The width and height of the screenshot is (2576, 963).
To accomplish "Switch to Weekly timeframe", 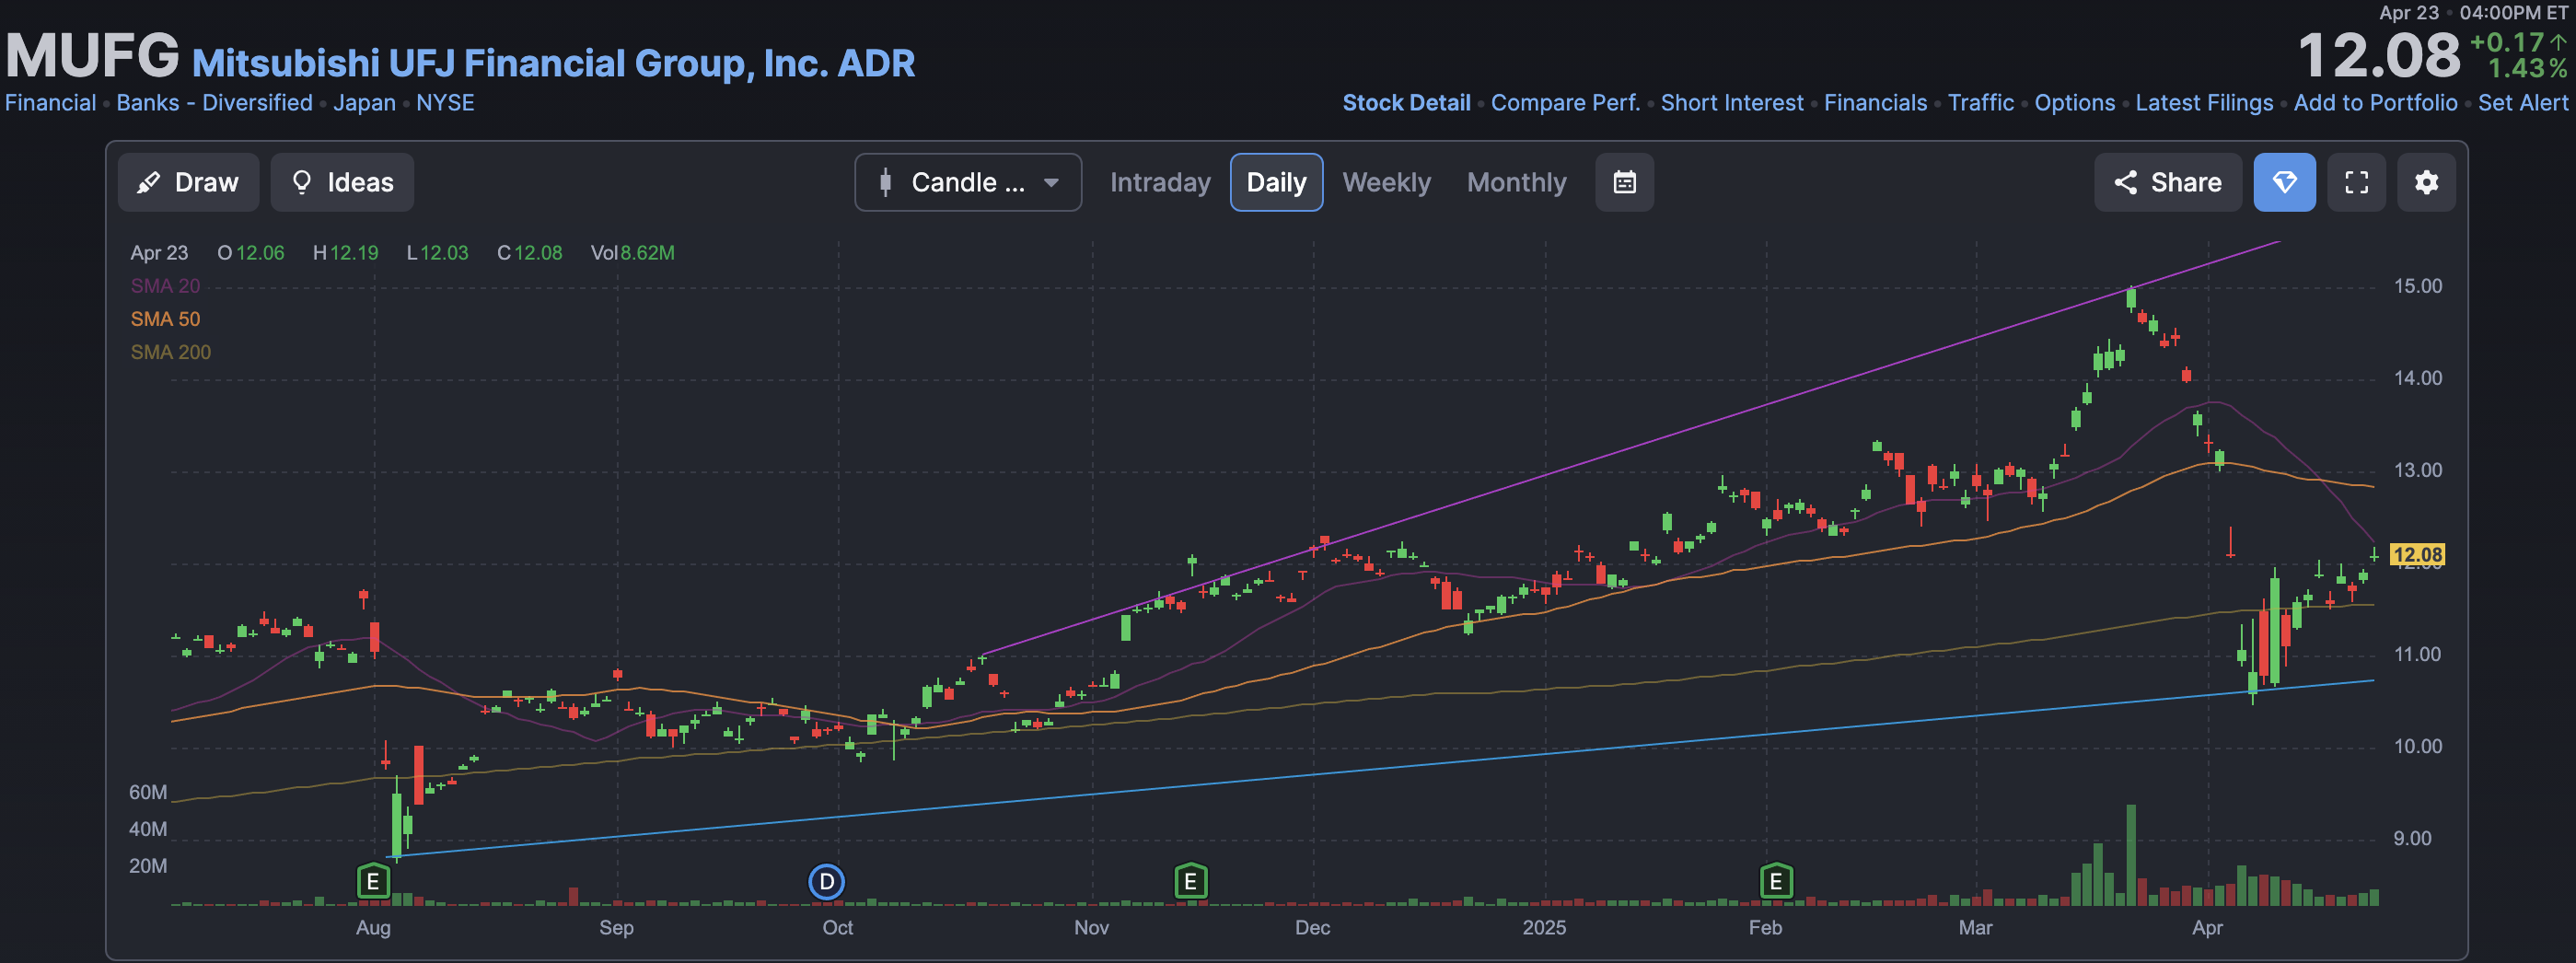I will [x=1386, y=182].
